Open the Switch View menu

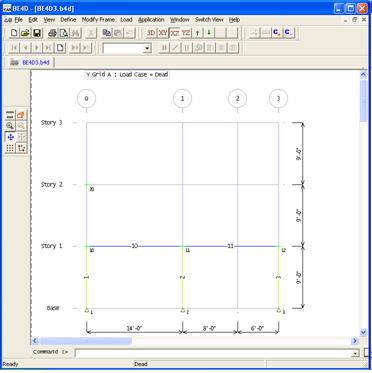click(209, 20)
